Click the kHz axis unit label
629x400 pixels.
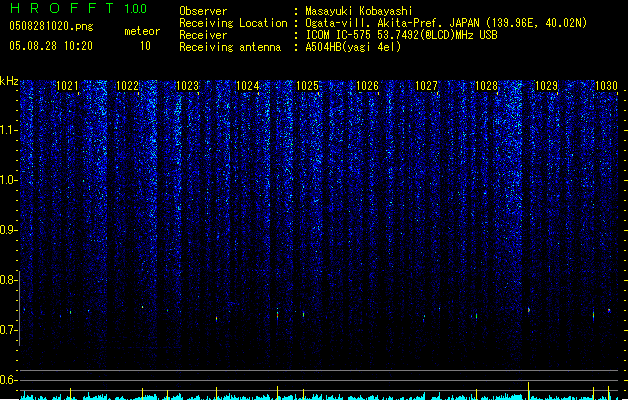[x=9, y=81]
